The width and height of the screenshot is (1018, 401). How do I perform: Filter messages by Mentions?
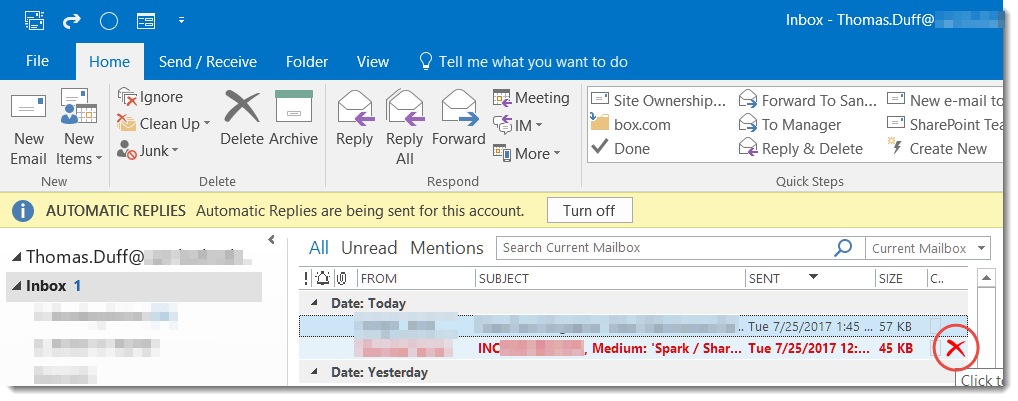(x=447, y=248)
